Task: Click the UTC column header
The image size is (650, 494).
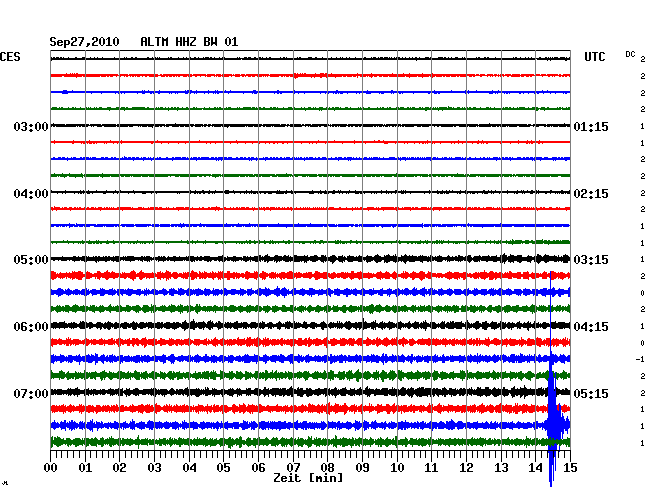Action: pyautogui.click(x=594, y=57)
